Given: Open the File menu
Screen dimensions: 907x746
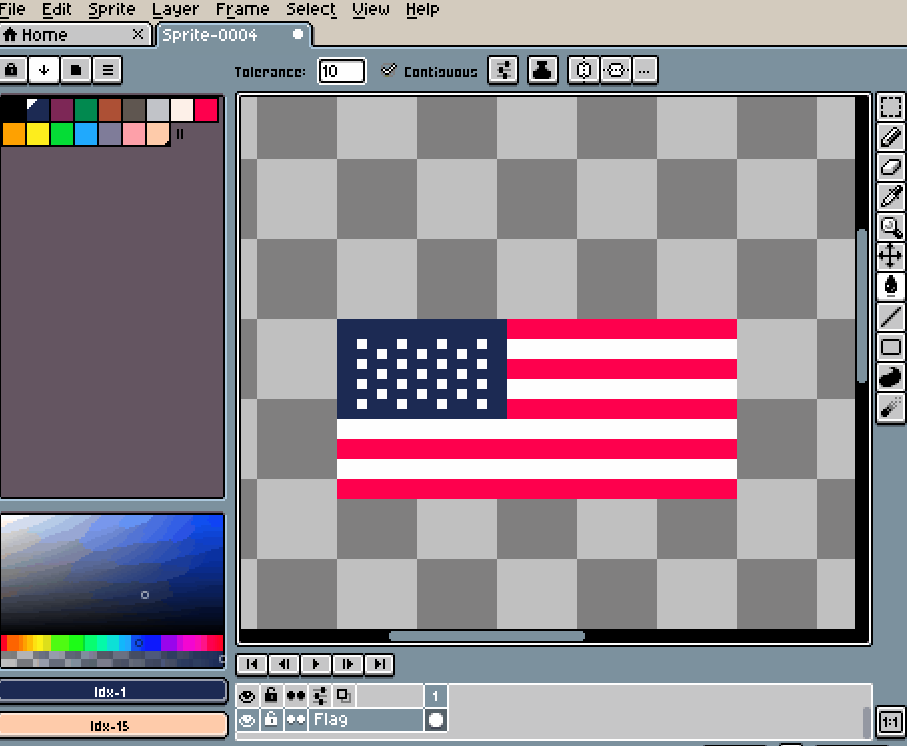Looking at the screenshot, I should click(13, 9).
